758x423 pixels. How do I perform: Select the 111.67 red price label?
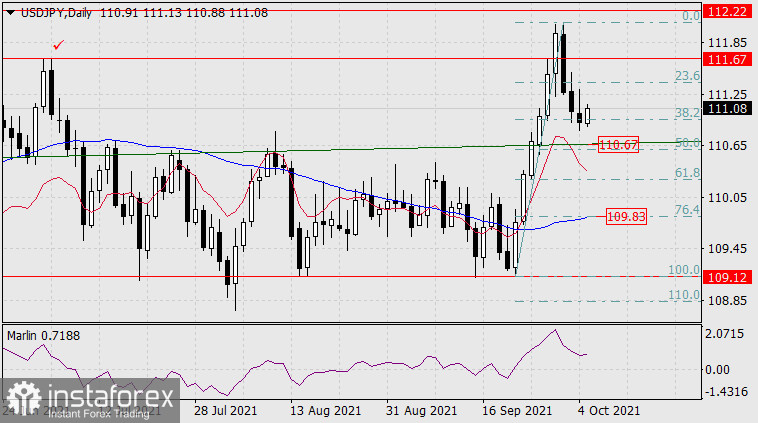click(x=727, y=60)
